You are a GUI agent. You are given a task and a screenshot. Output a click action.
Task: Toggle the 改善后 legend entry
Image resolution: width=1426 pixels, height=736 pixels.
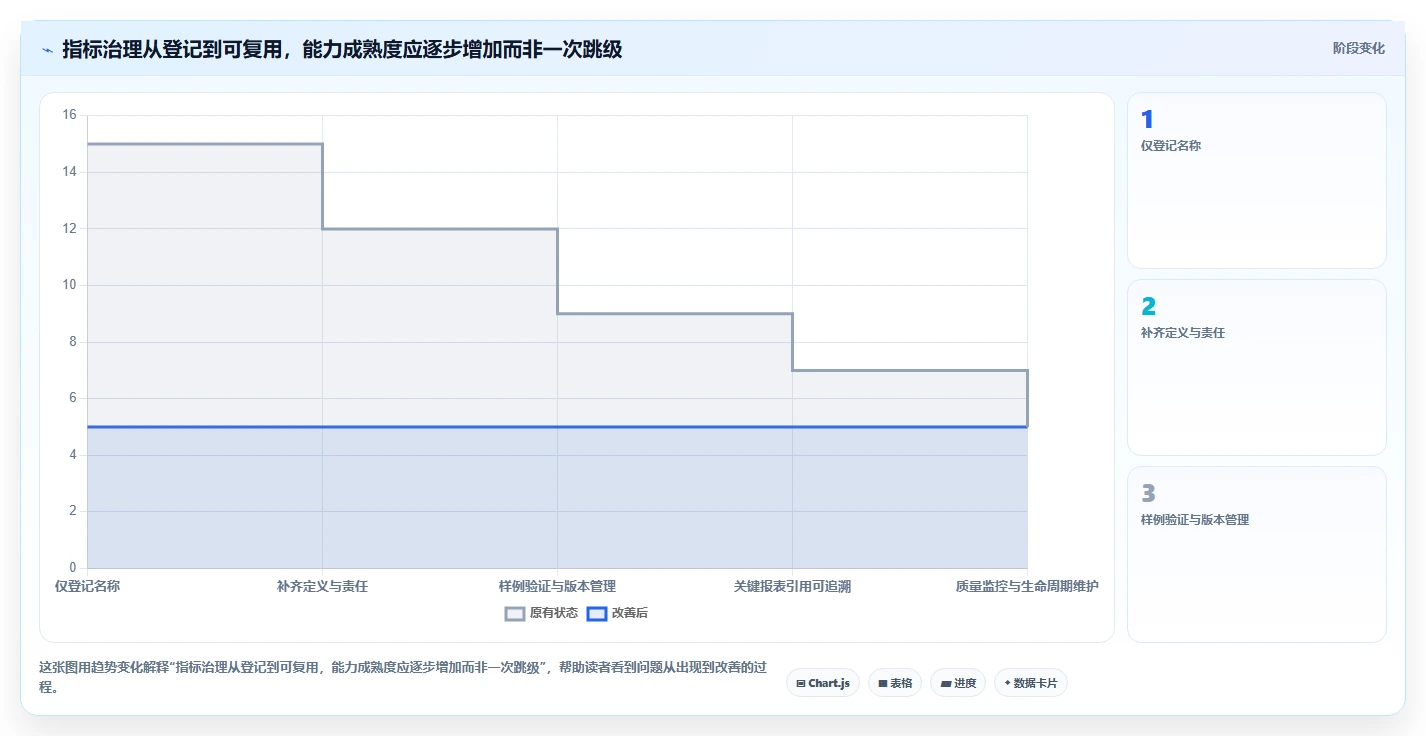point(617,613)
